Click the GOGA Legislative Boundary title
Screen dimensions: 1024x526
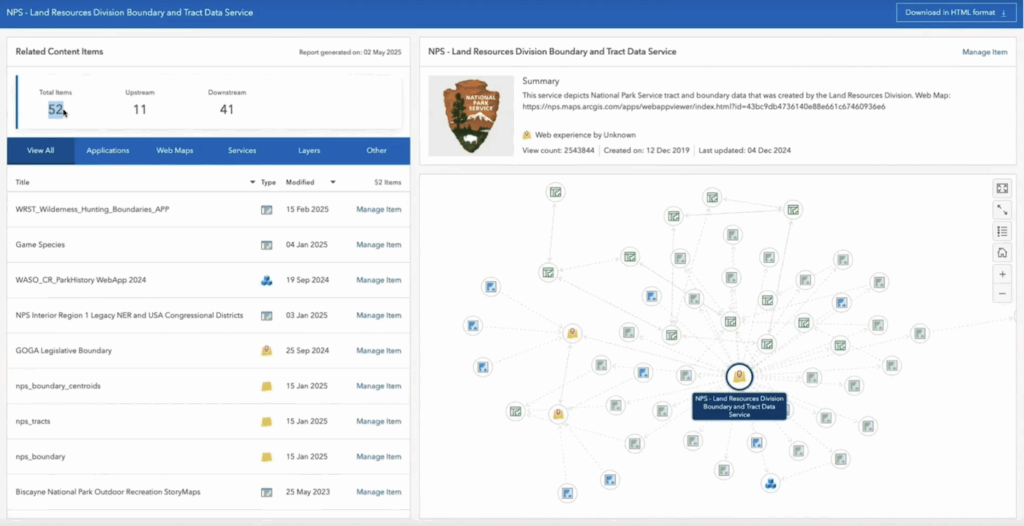[x=64, y=351]
